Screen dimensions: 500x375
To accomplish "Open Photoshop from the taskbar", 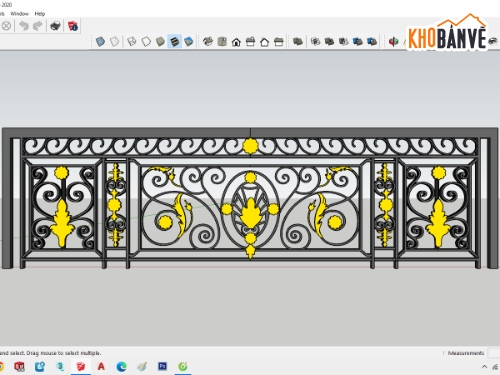I will click(162, 366).
